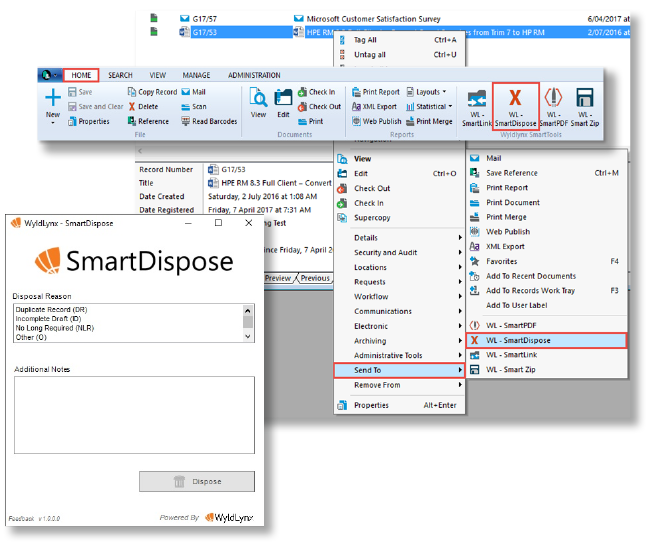Choose Save Reference in submenu
The image size is (650, 550).
pyautogui.click(x=547, y=173)
